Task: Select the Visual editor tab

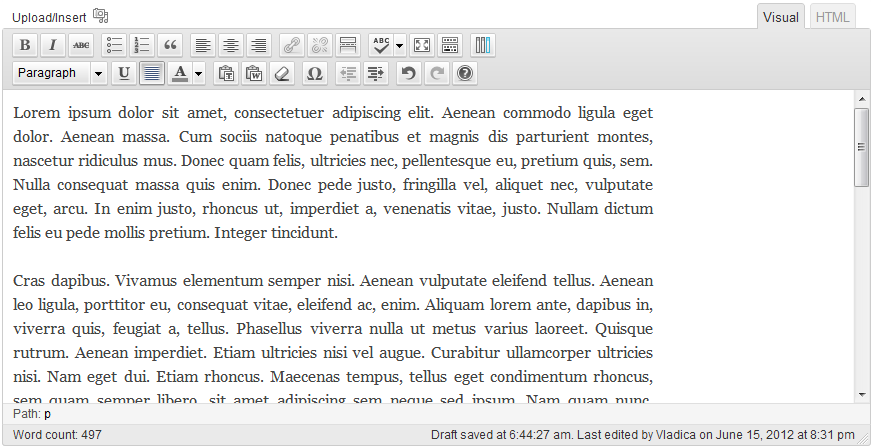Action: tap(781, 17)
